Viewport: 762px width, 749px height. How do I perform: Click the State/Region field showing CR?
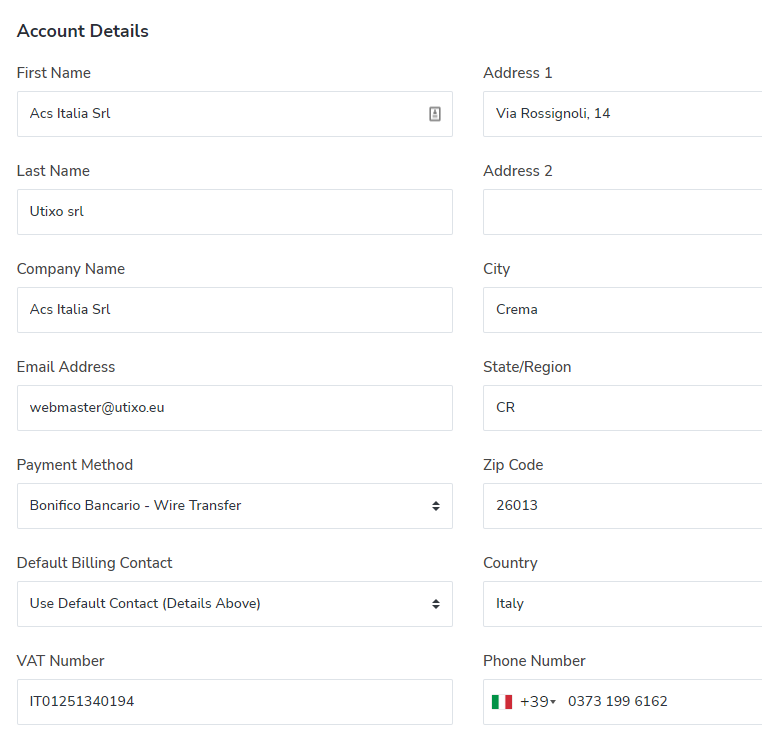click(623, 408)
